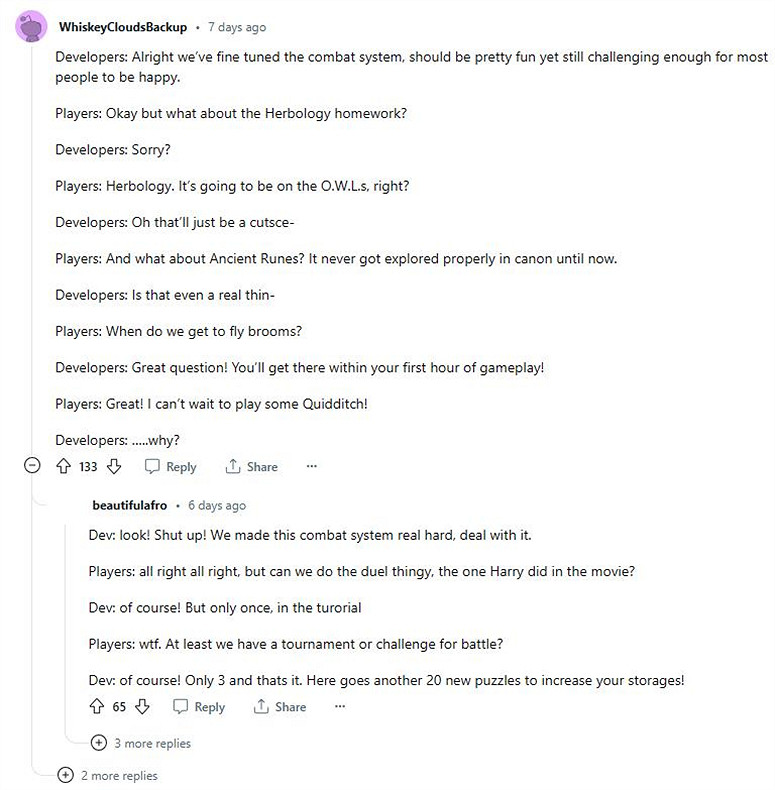This screenshot has width=775, height=790.
Task: Click Share icon under the 133-point comment
Action: coord(234,466)
